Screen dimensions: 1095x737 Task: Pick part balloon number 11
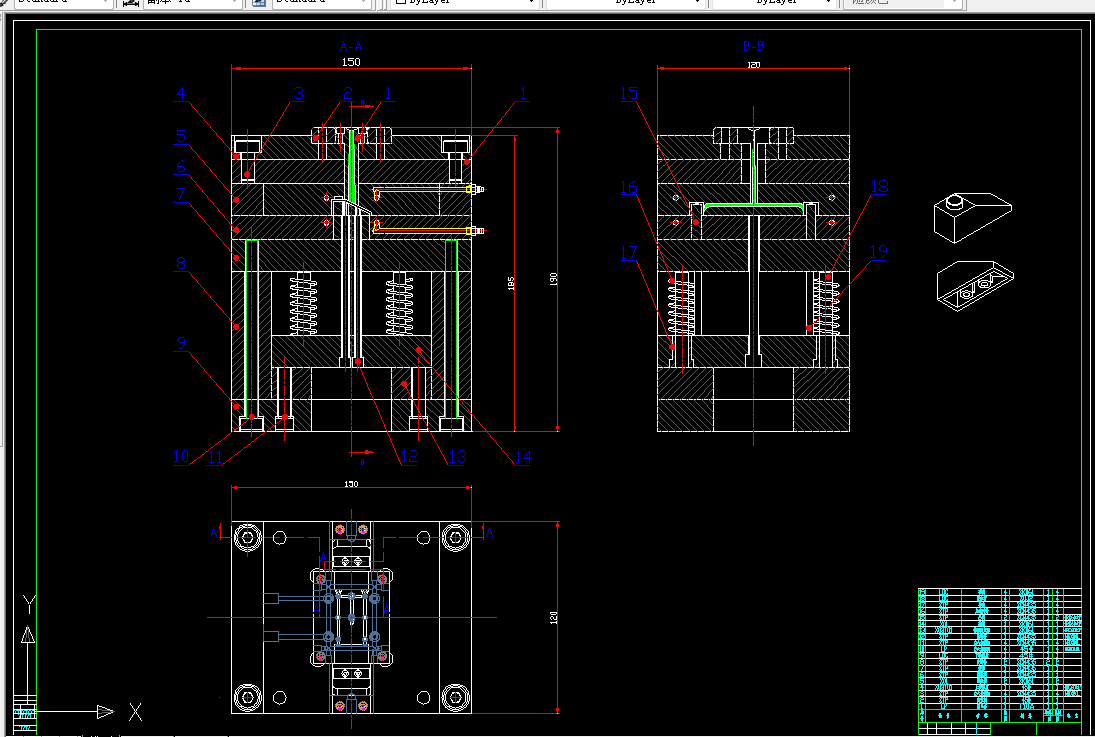(x=215, y=457)
